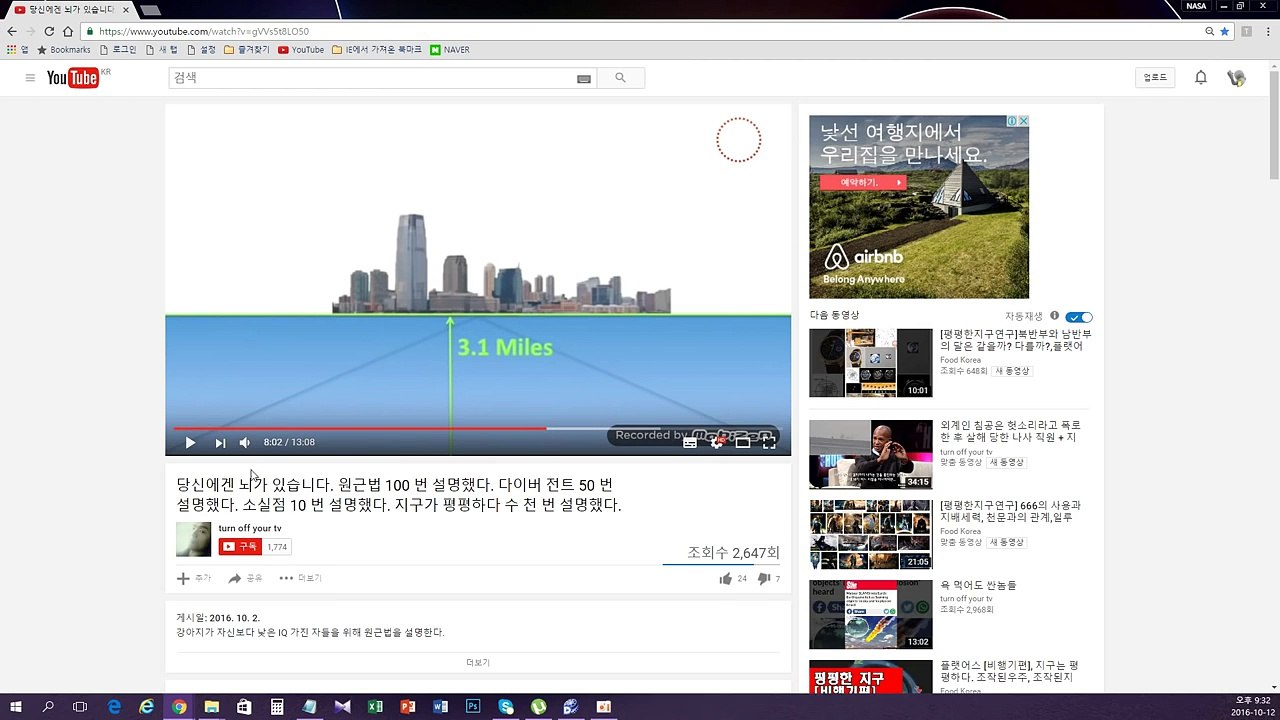Open the YouTube bookmark

tap(301, 49)
